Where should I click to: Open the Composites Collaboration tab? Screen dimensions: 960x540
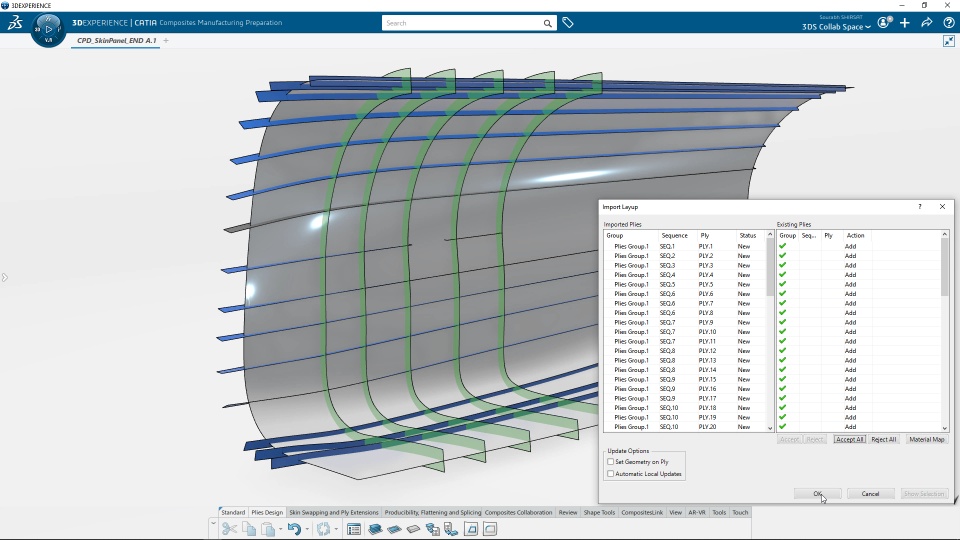(519, 512)
